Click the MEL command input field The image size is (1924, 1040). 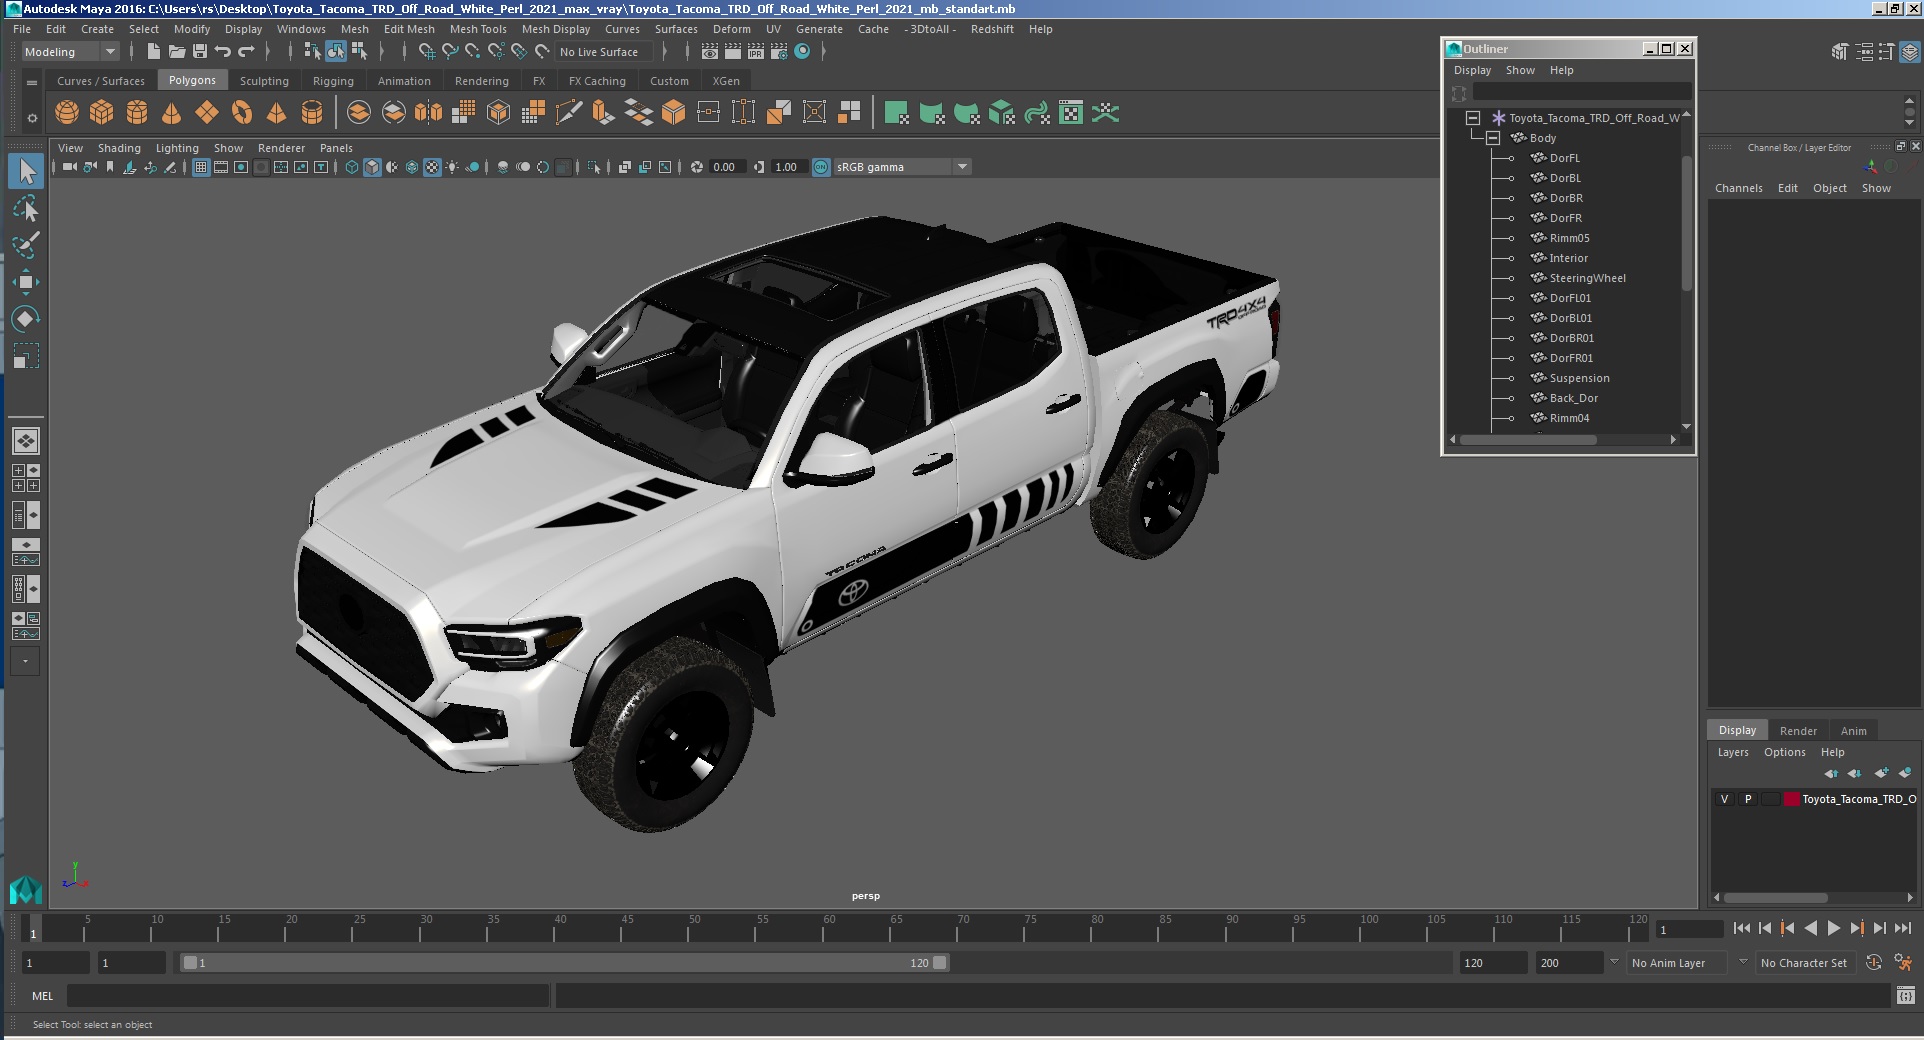pos(308,996)
